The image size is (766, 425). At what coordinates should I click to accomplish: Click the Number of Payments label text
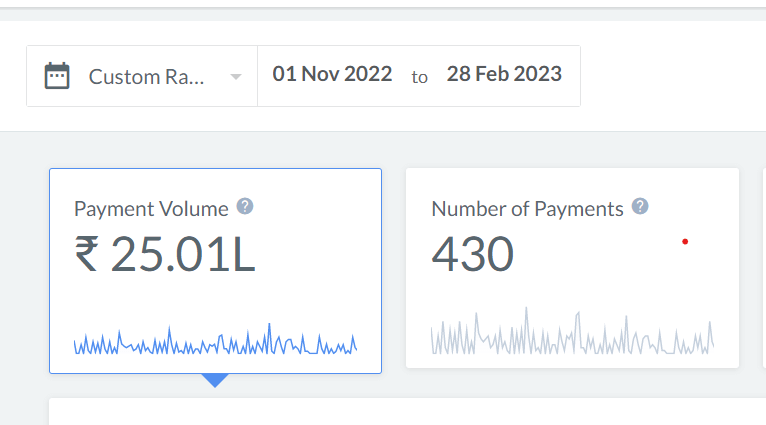(527, 209)
